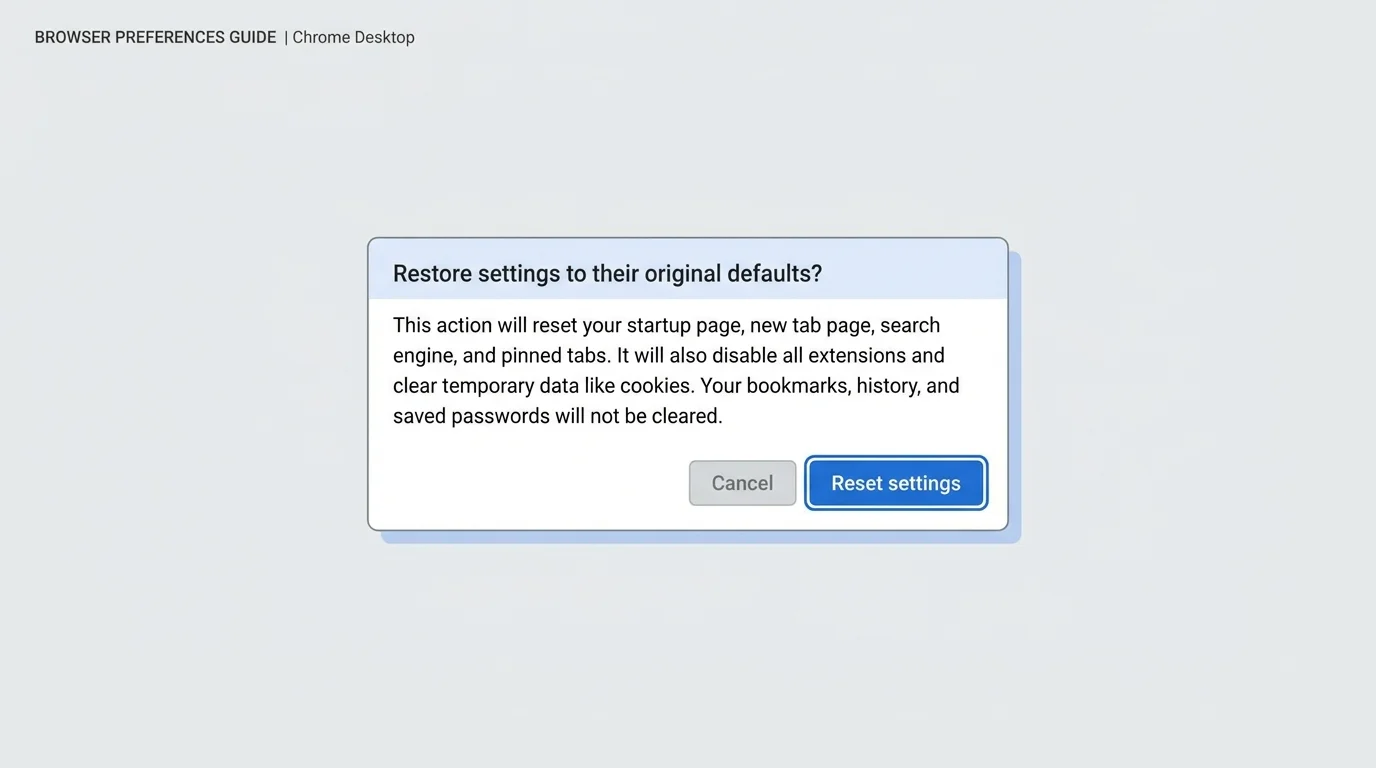Click the Reset settings button
This screenshot has width=1376, height=768.
[896, 483]
